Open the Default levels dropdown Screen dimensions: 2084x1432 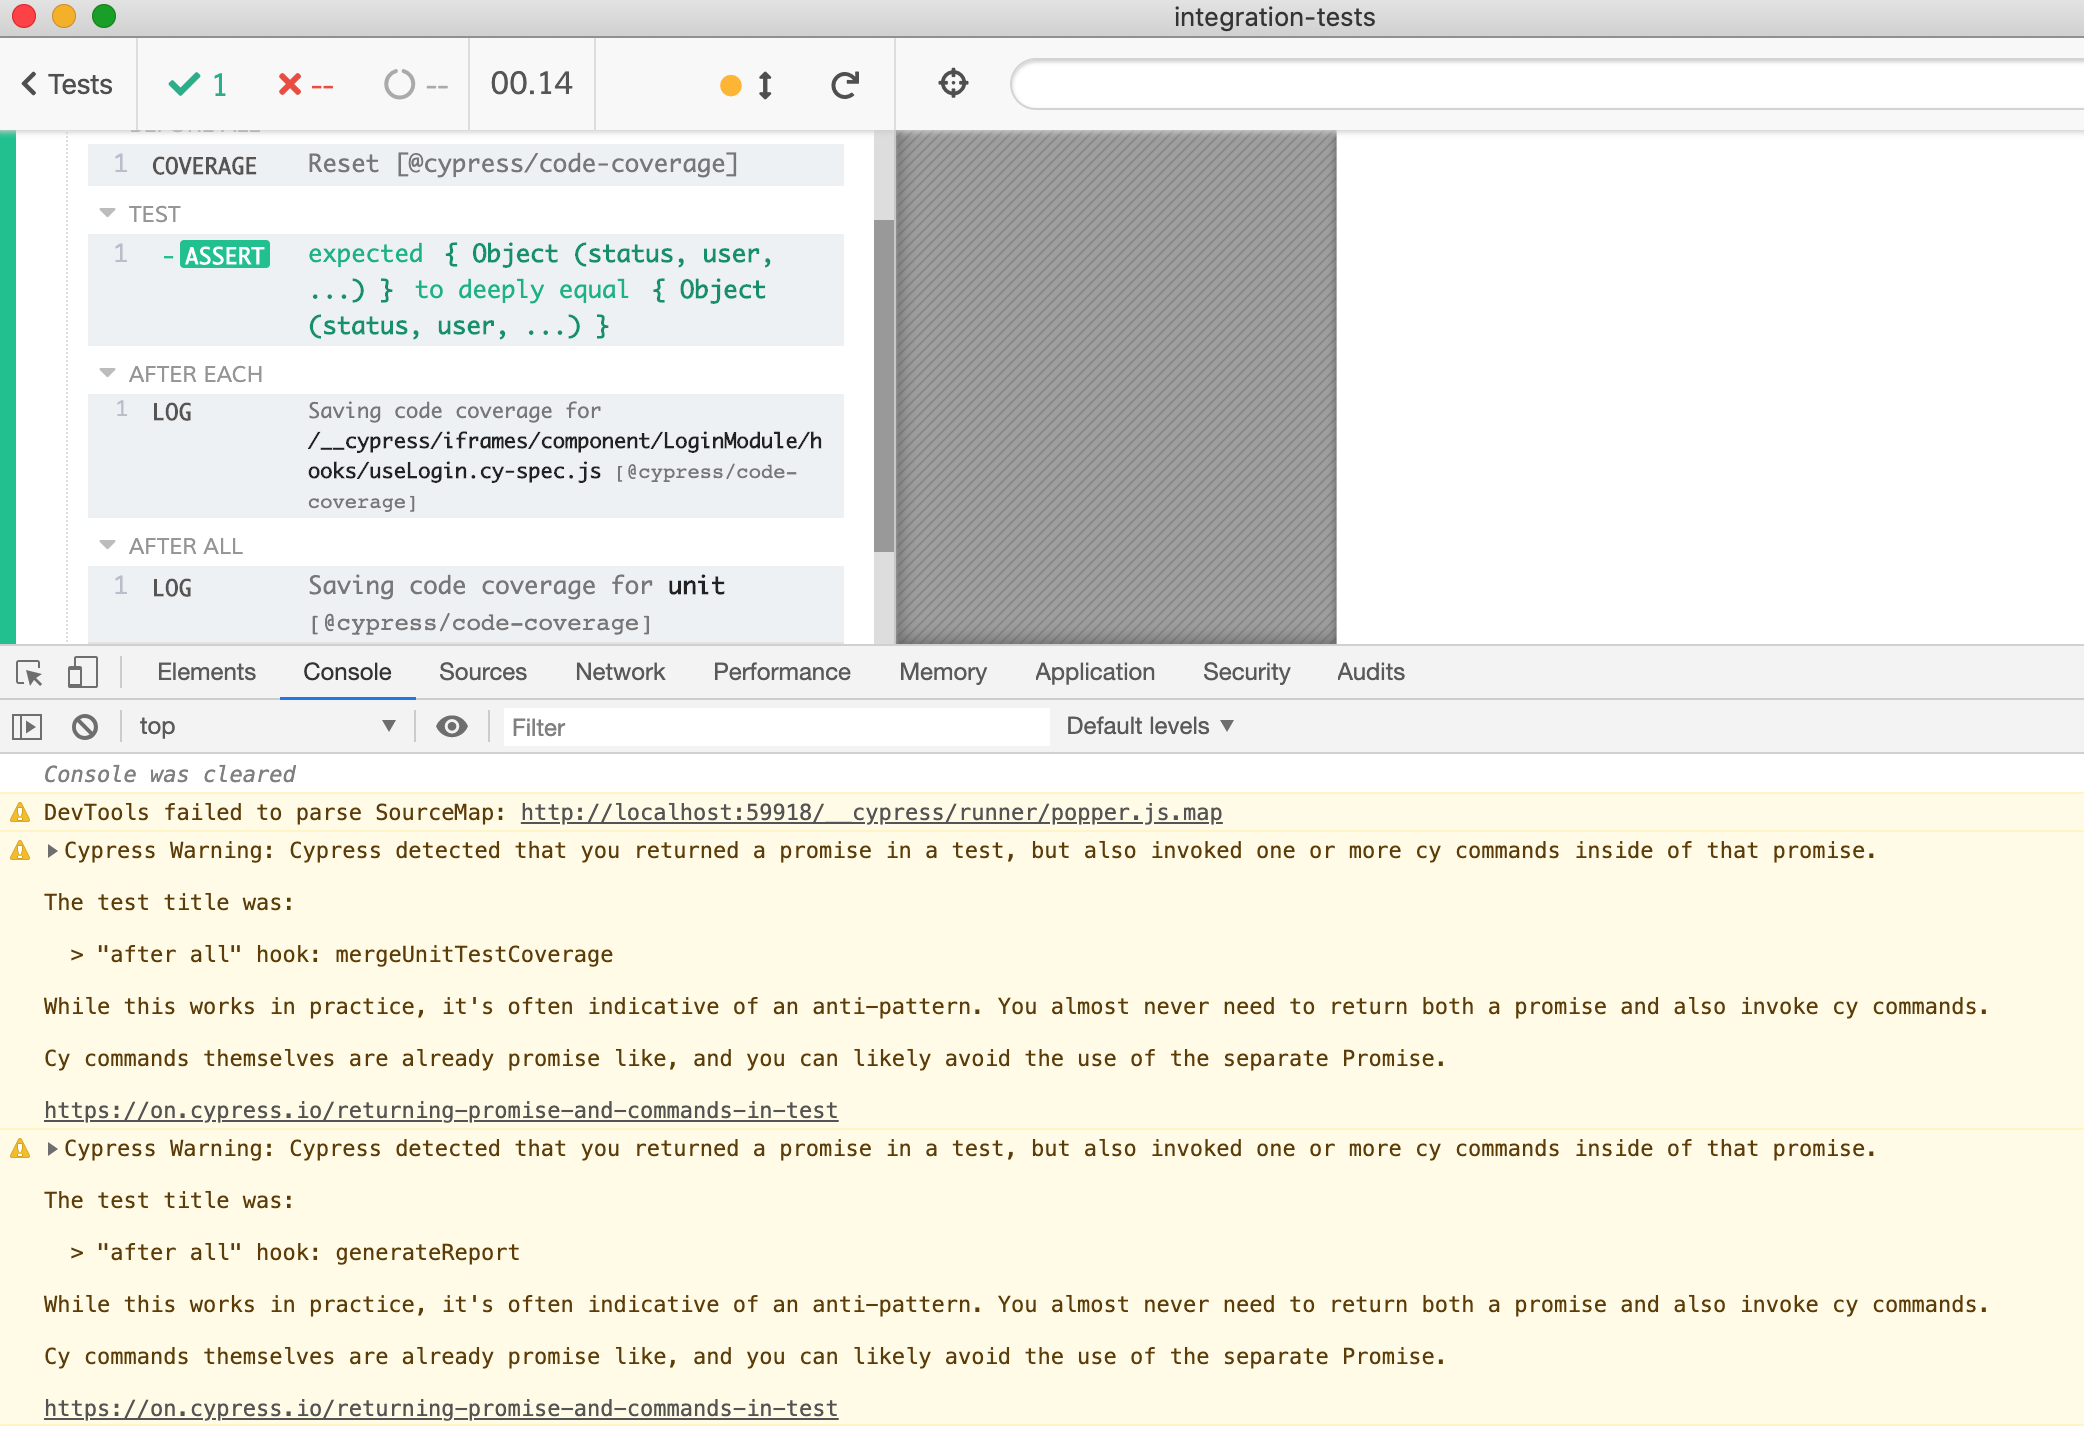click(x=1149, y=726)
